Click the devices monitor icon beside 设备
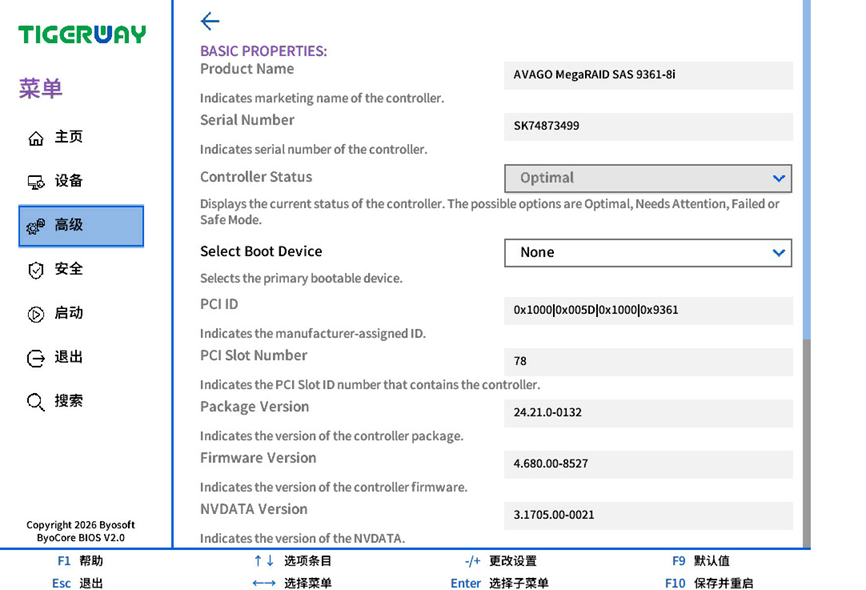This screenshot has width=866, height=590. [x=36, y=182]
